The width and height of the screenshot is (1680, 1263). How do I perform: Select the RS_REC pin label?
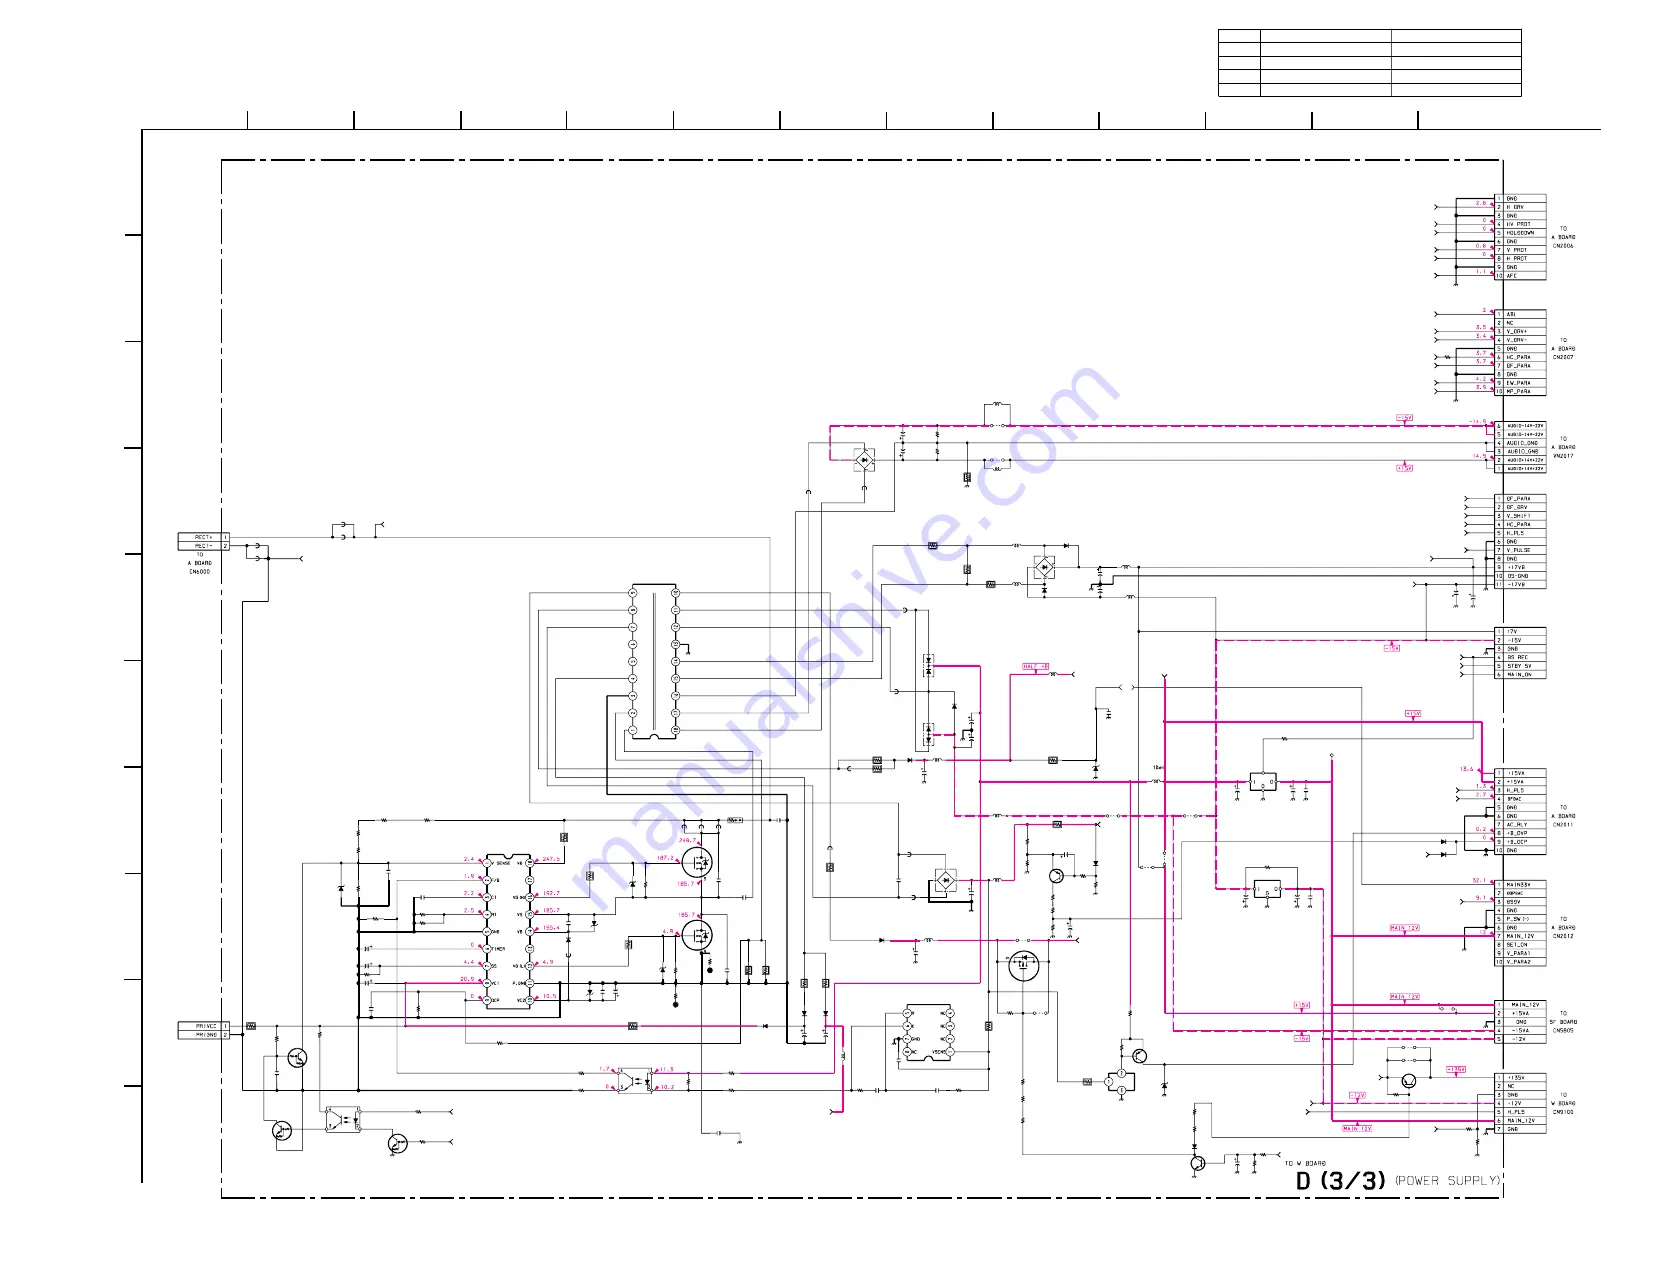pyautogui.click(x=1518, y=658)
